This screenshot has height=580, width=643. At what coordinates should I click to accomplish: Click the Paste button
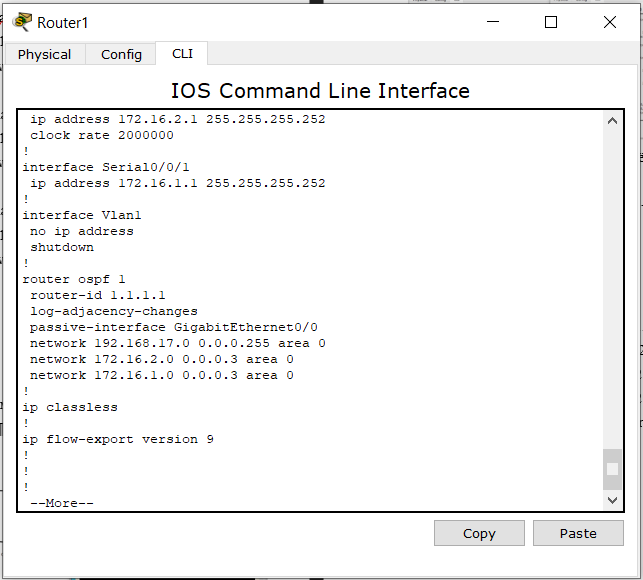tap(578, 533)
